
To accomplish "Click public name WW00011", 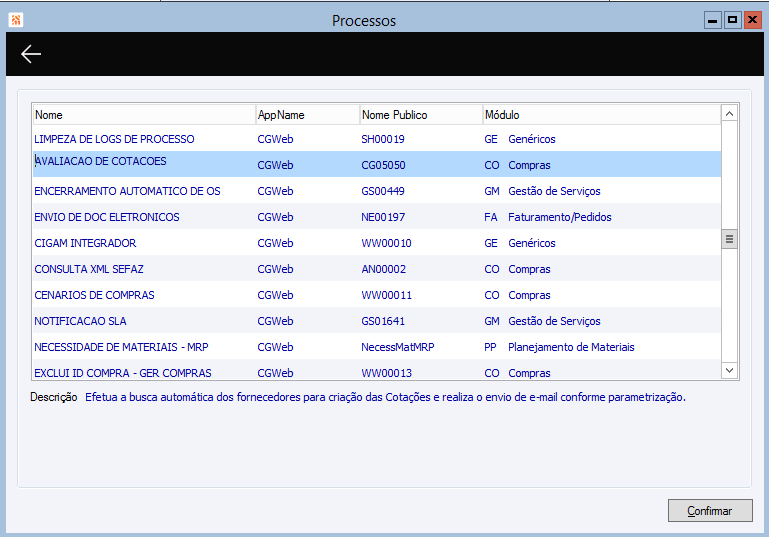I will (x=386, y=295).
